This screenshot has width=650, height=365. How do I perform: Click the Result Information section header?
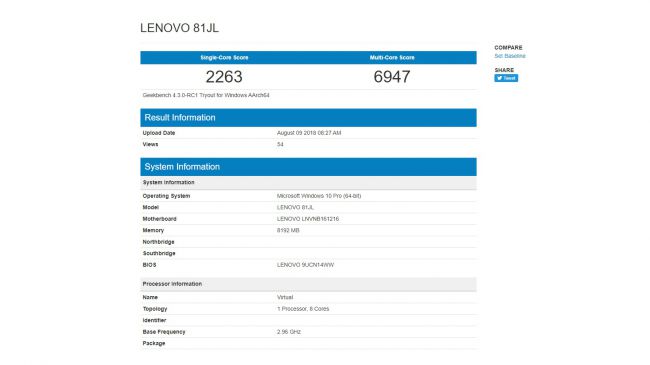(308, 117)
